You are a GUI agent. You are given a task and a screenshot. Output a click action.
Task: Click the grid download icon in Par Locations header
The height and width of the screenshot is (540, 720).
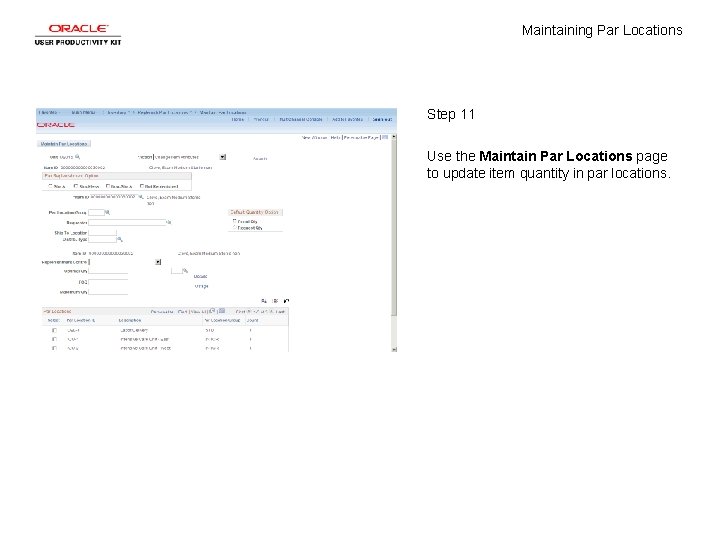tap(222, 311)
